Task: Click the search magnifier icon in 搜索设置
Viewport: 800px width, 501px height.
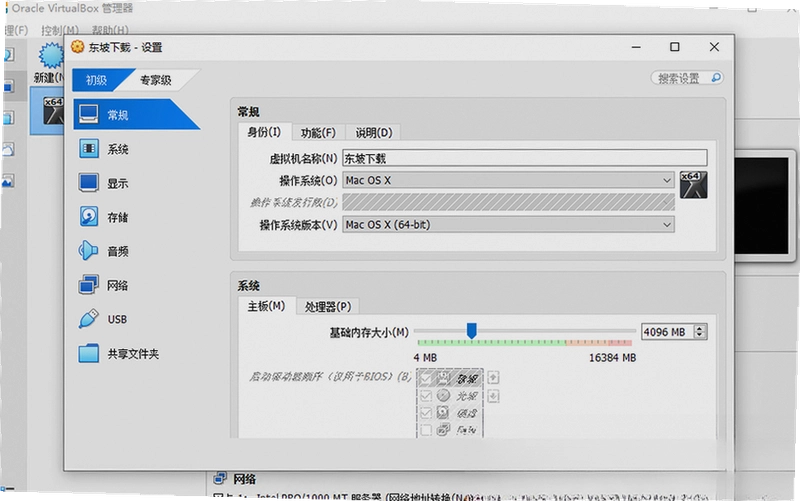Action: (x=716, y=78)
